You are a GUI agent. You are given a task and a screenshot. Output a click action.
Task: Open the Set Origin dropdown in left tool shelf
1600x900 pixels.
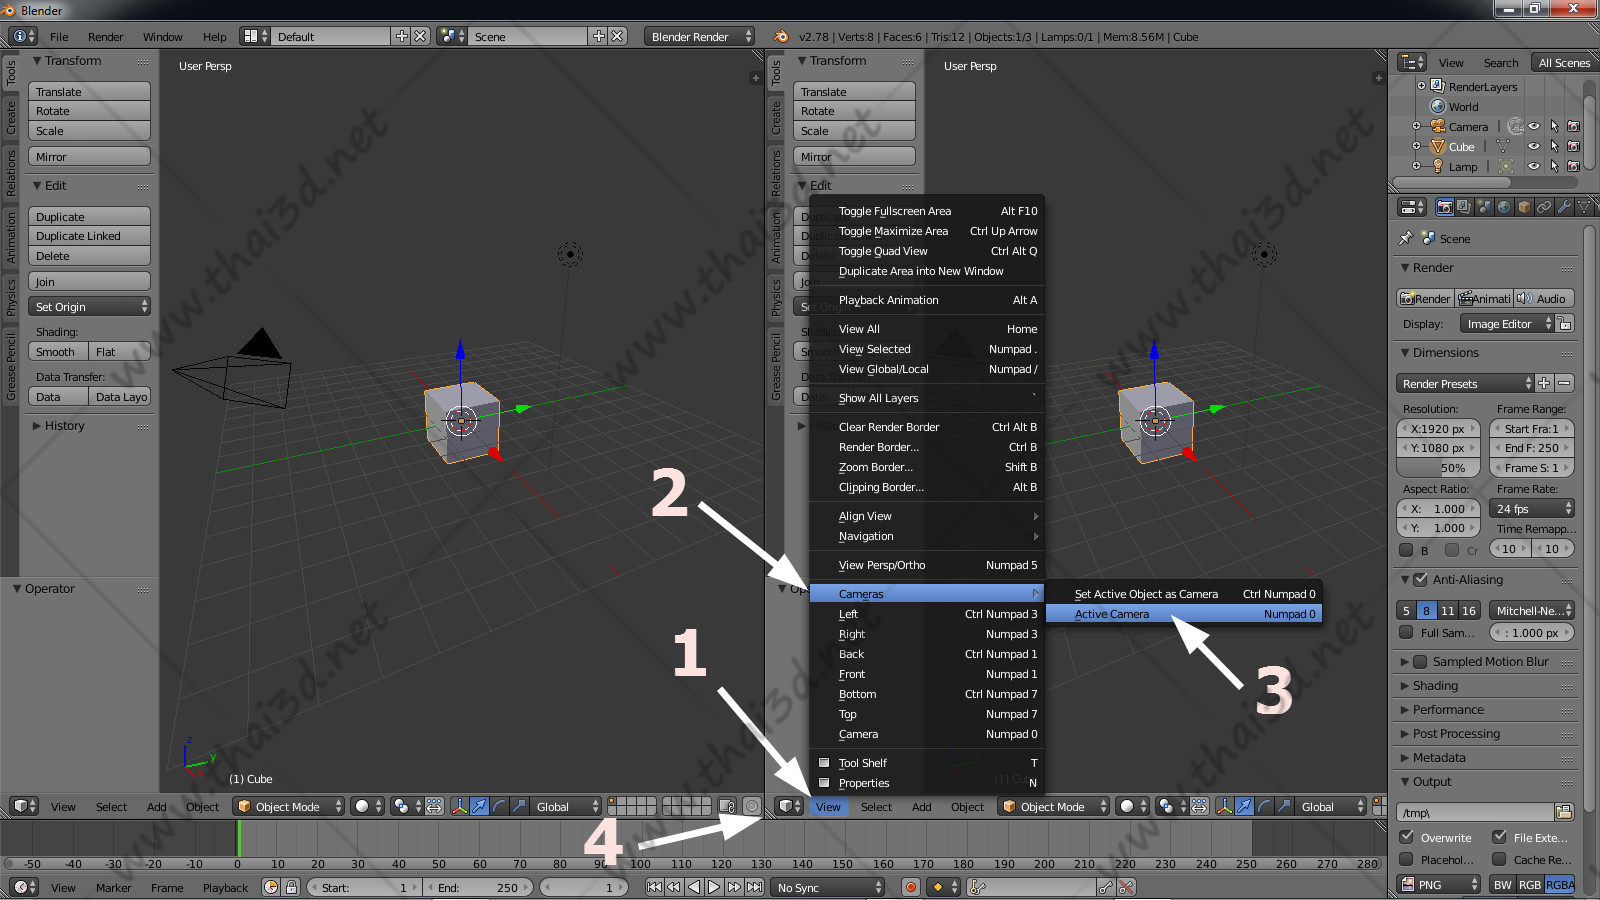coord(90,307)
